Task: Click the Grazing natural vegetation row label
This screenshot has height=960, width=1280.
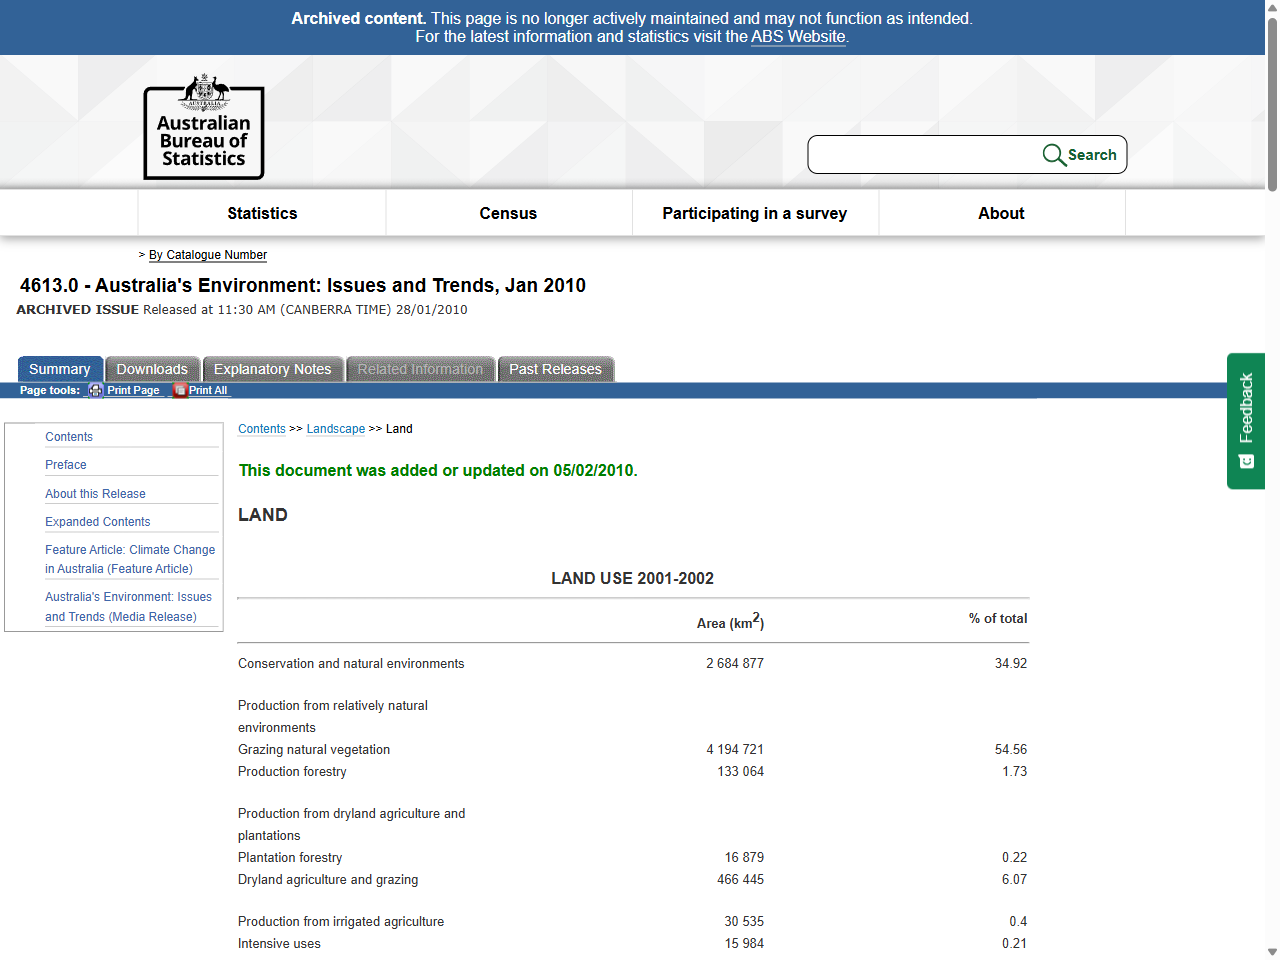Action: [314, 750]
